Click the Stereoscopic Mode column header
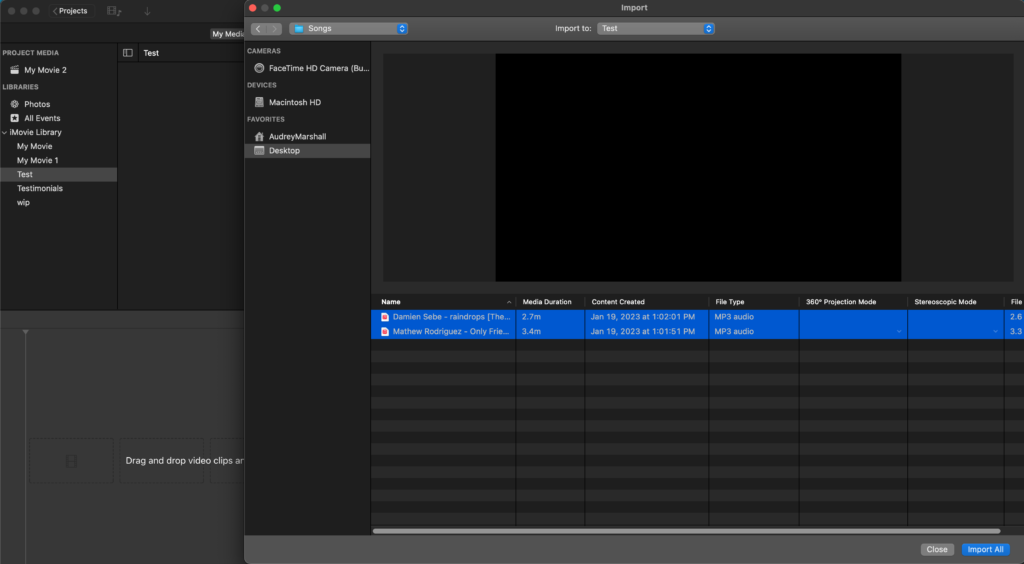The width and height of the screenshot is (1024, 564). pos(945,302)
